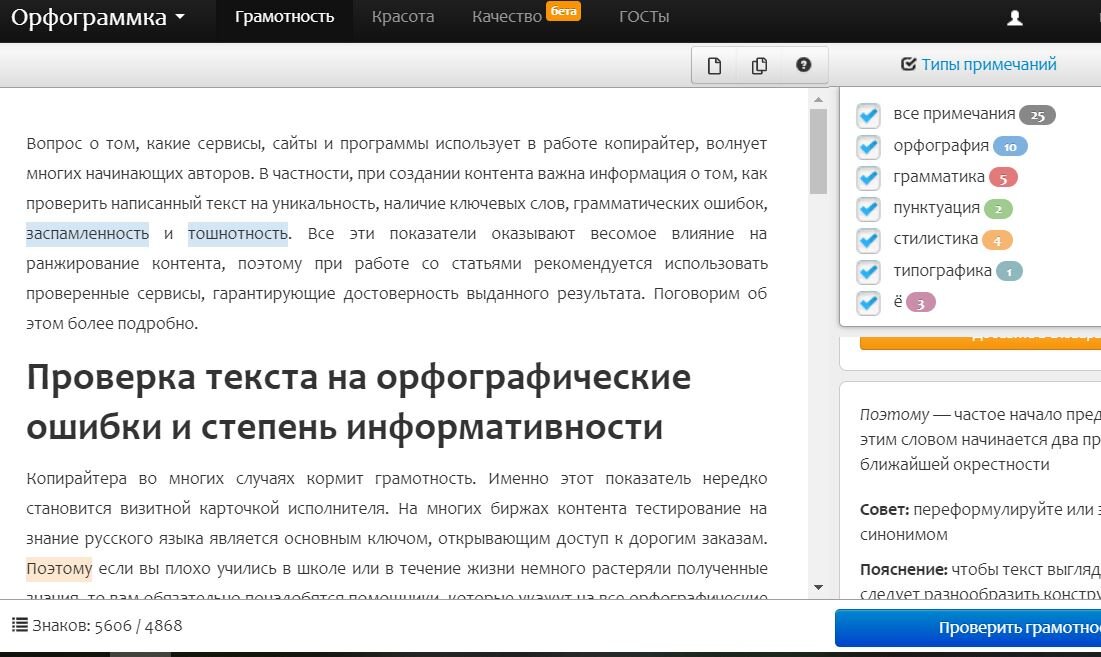Toggle the типографика checkbox
Viewport: 1101px width, 657px height.
pos(869,271)
